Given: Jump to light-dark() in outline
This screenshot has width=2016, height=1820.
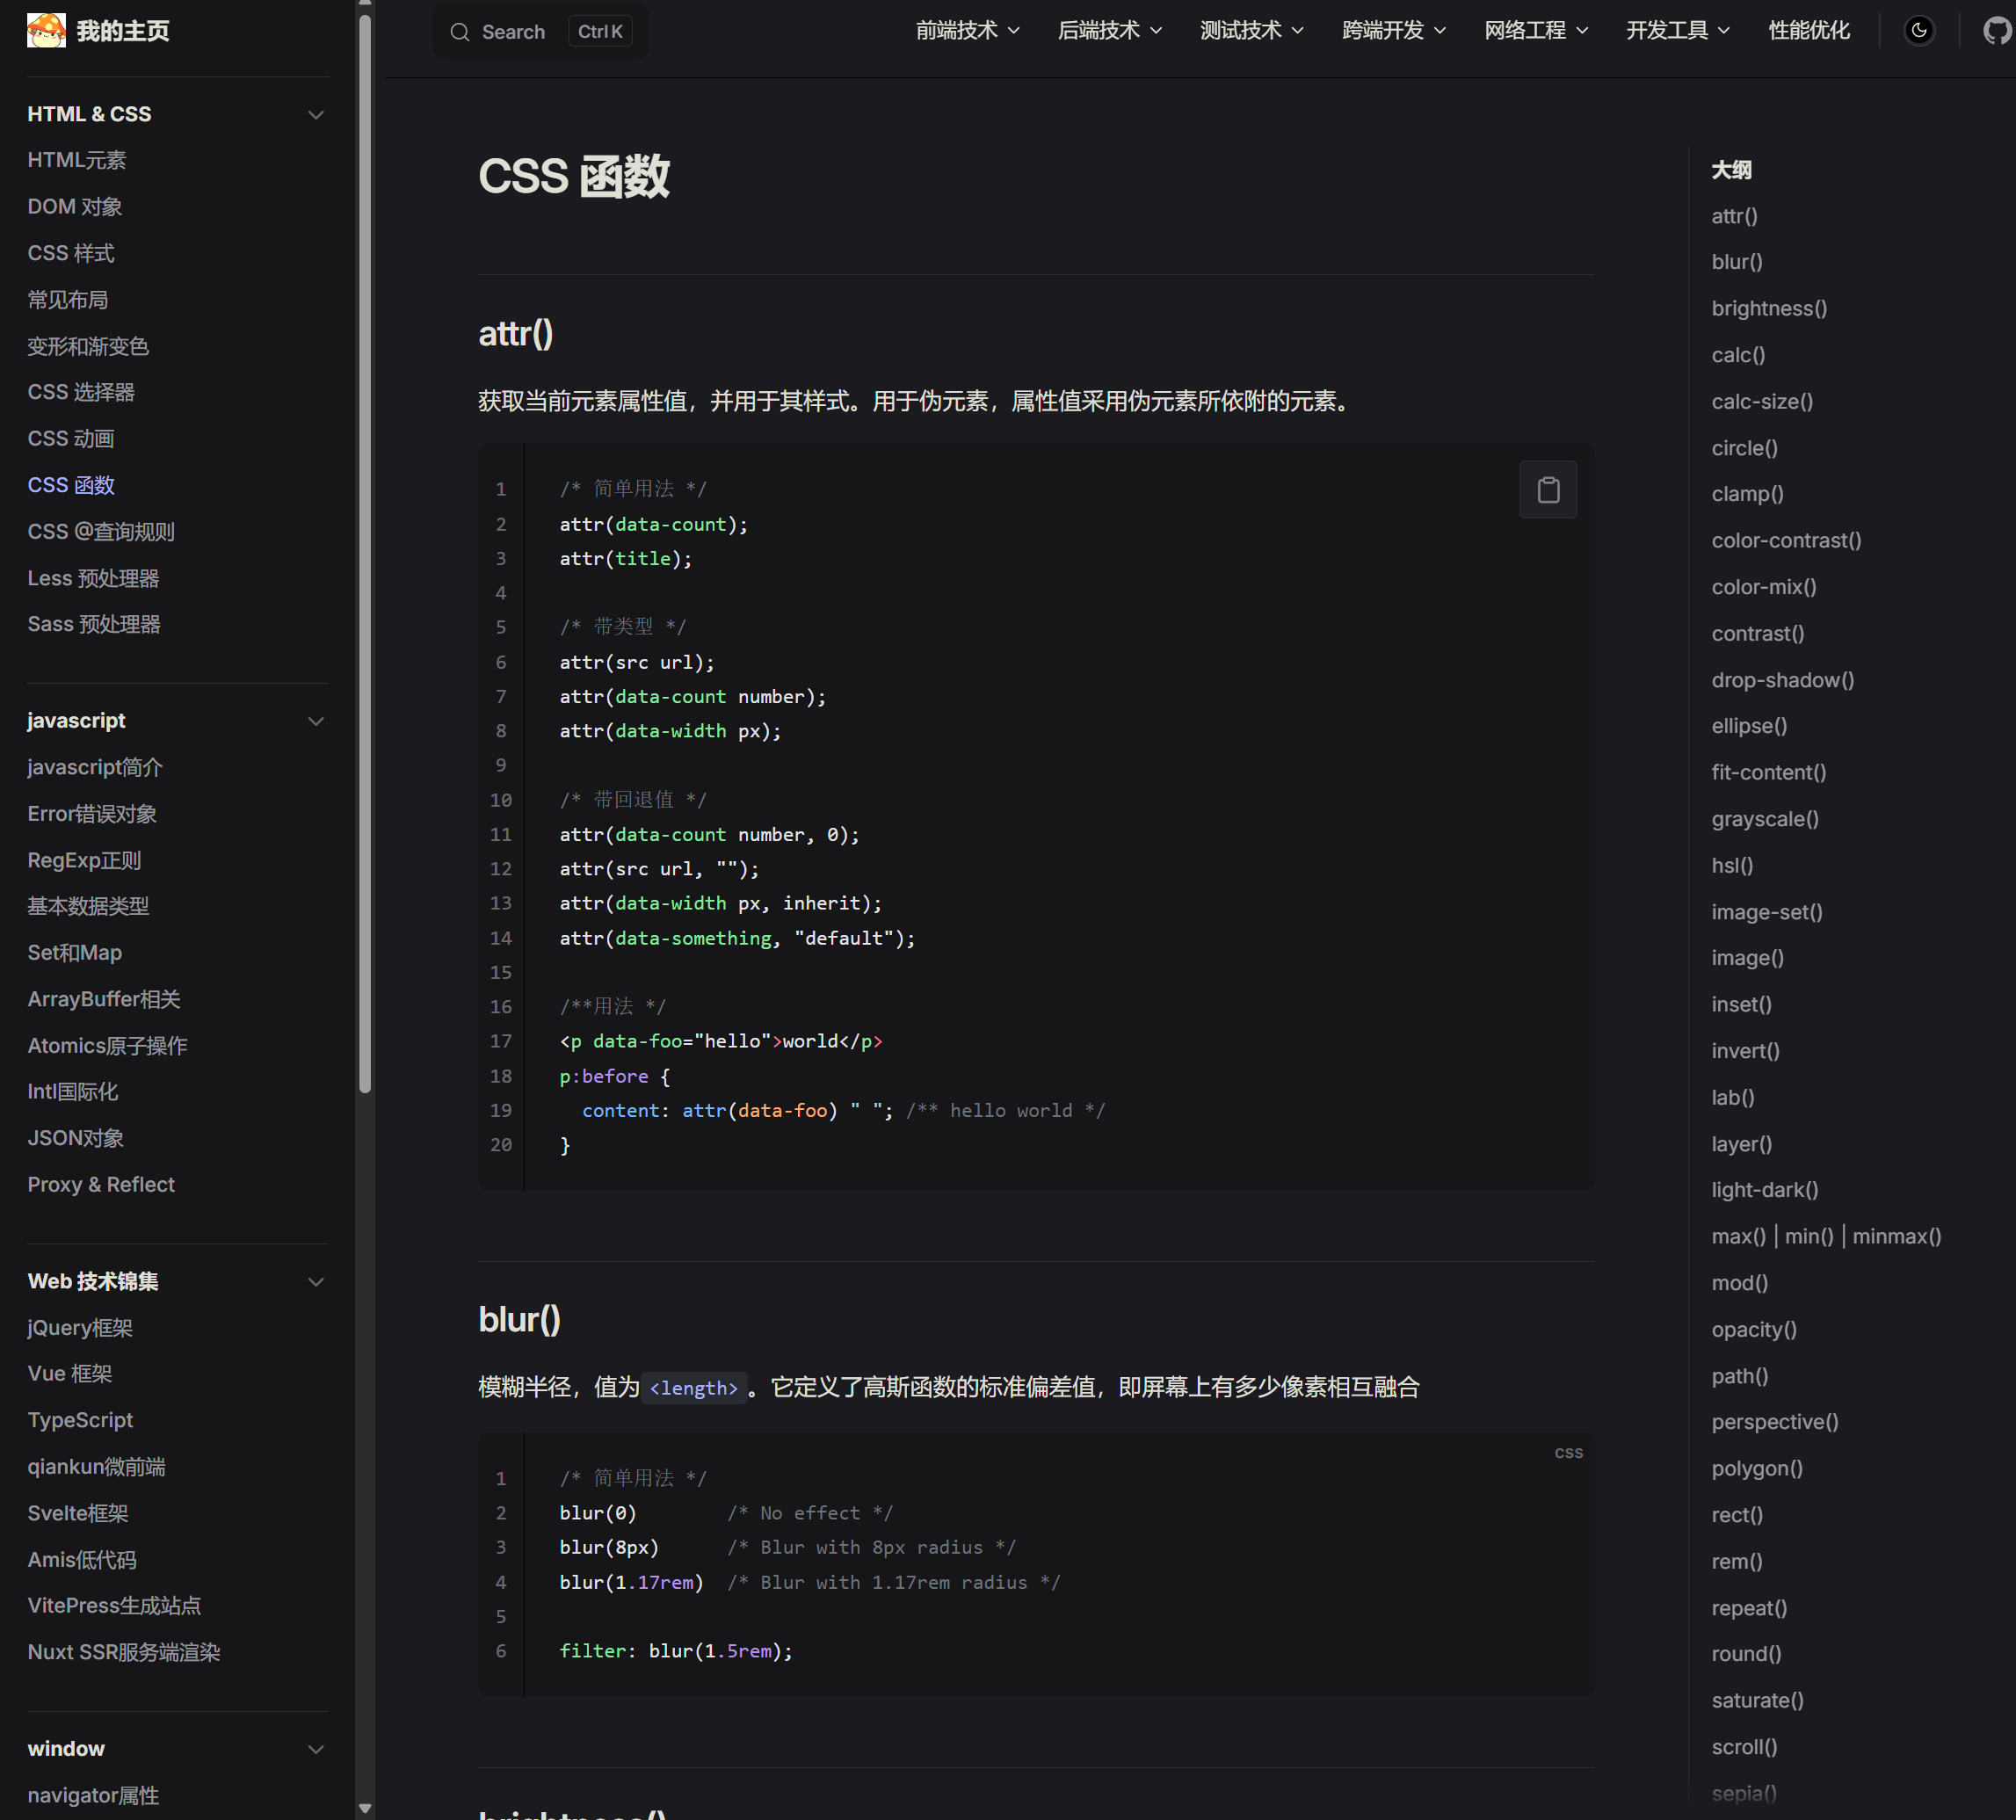Looking at the screenshot, I should pyautogui.click(x=1765, y=1190).
